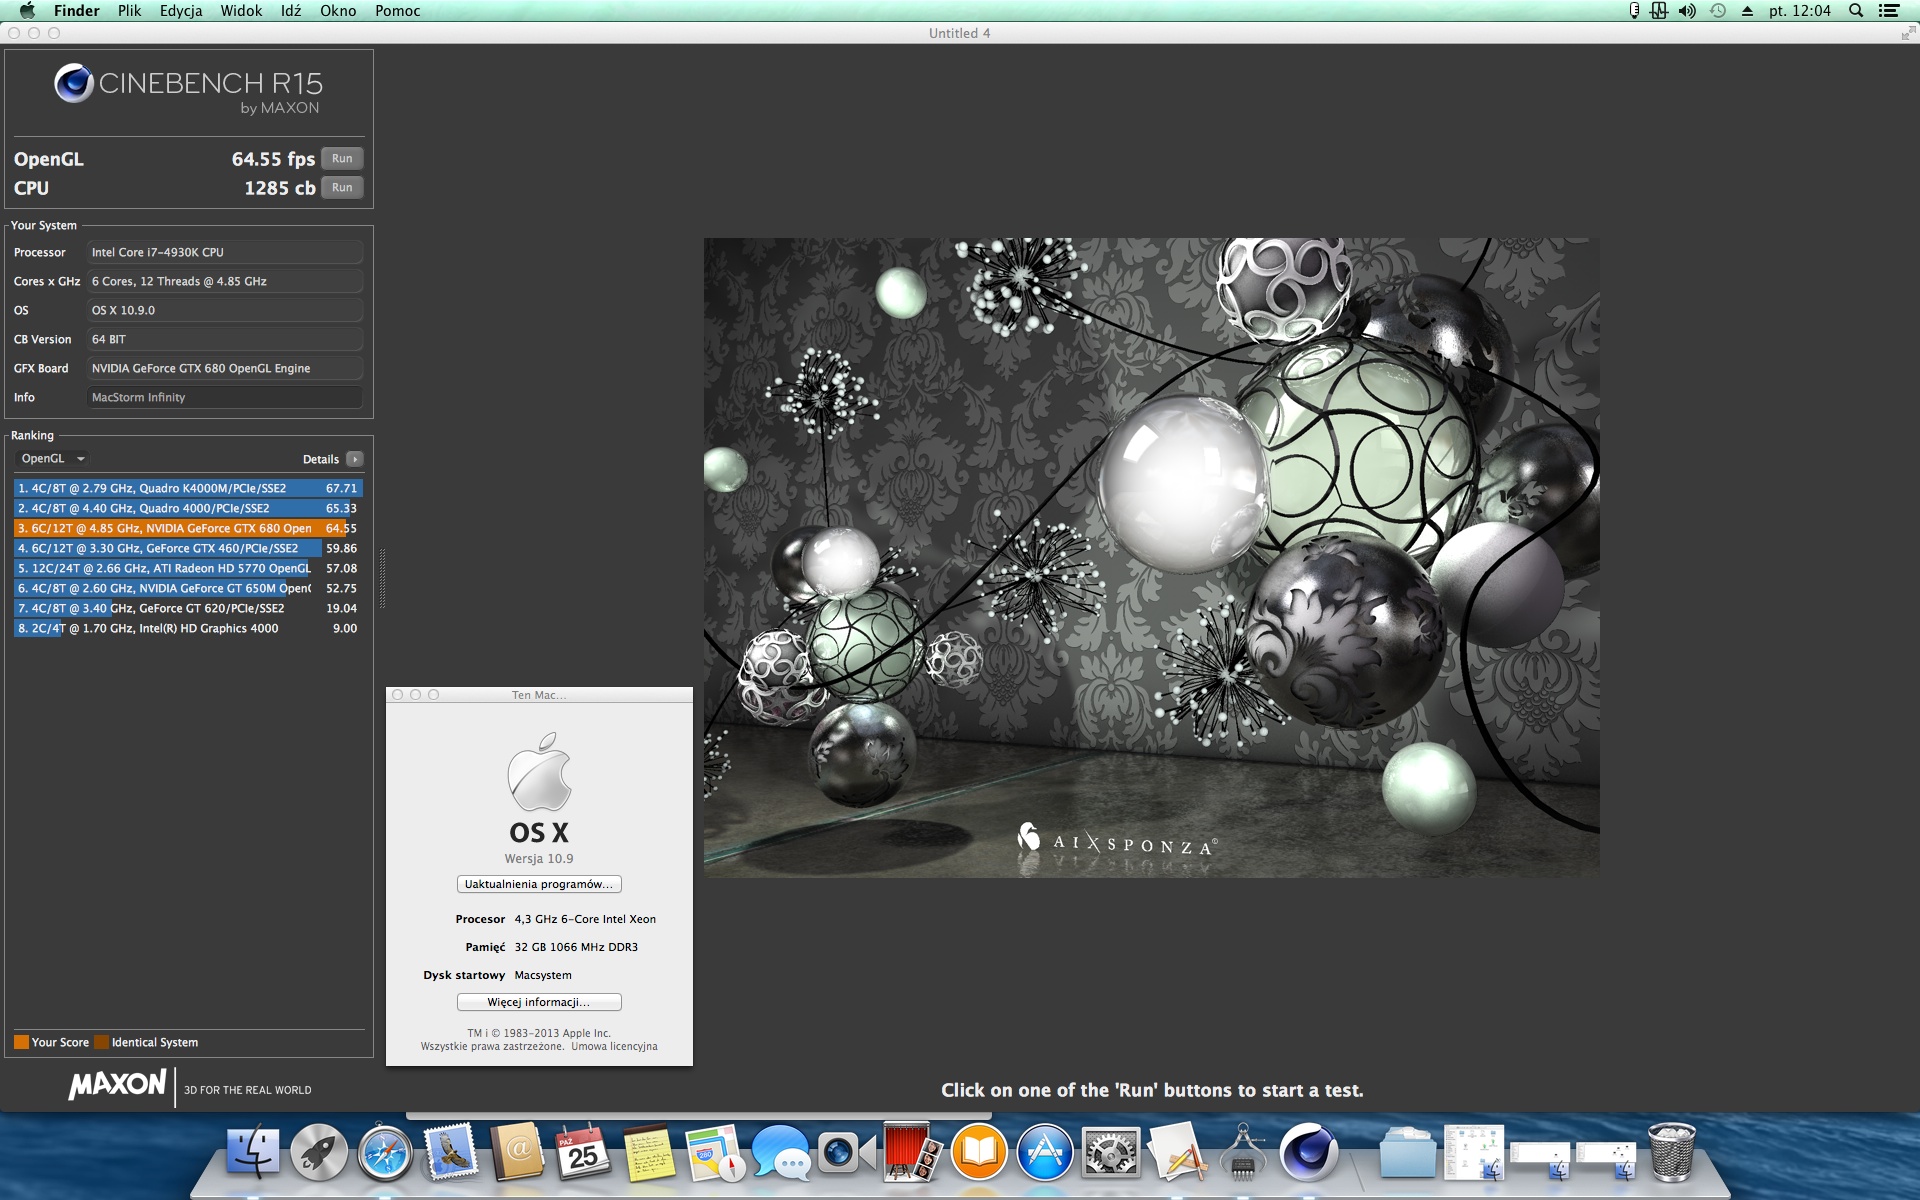Click Wersja 10.9 text in Ten Mac
The image size is (1920, 1200).
point(539,859)
